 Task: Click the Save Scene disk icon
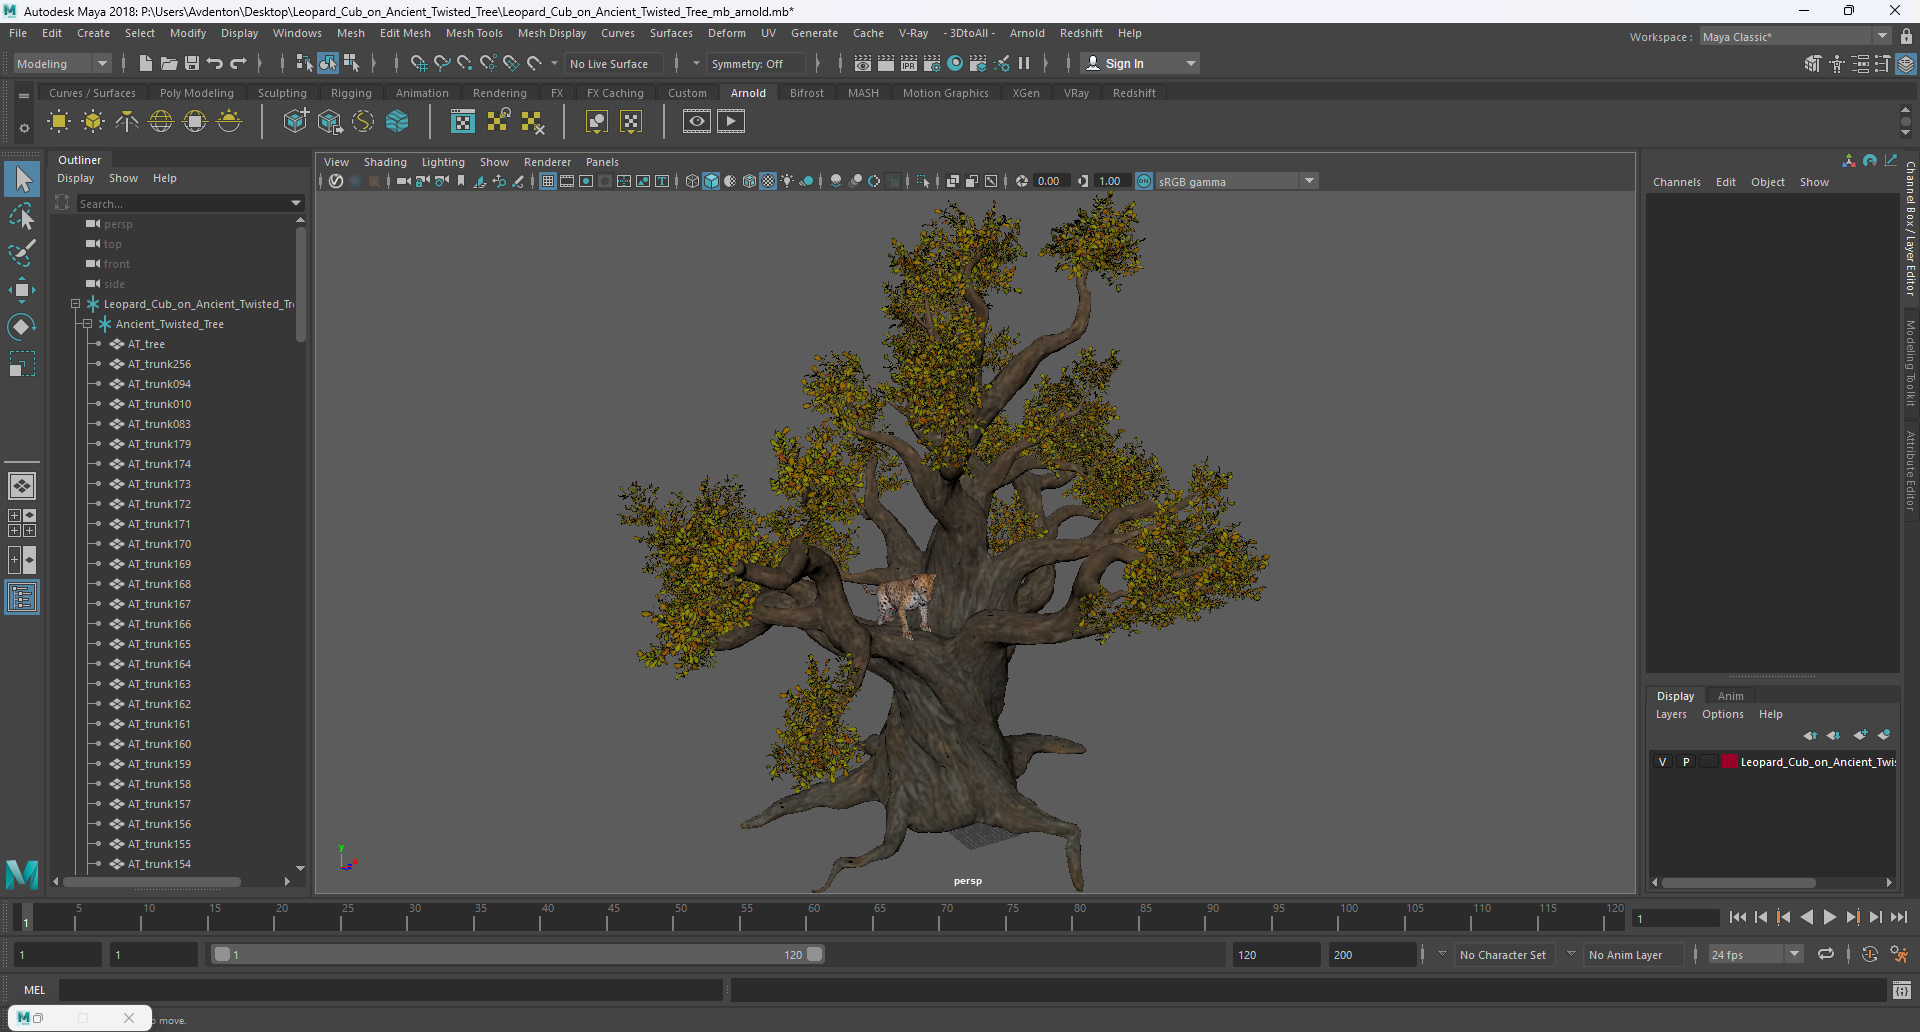tap(192, 63)
